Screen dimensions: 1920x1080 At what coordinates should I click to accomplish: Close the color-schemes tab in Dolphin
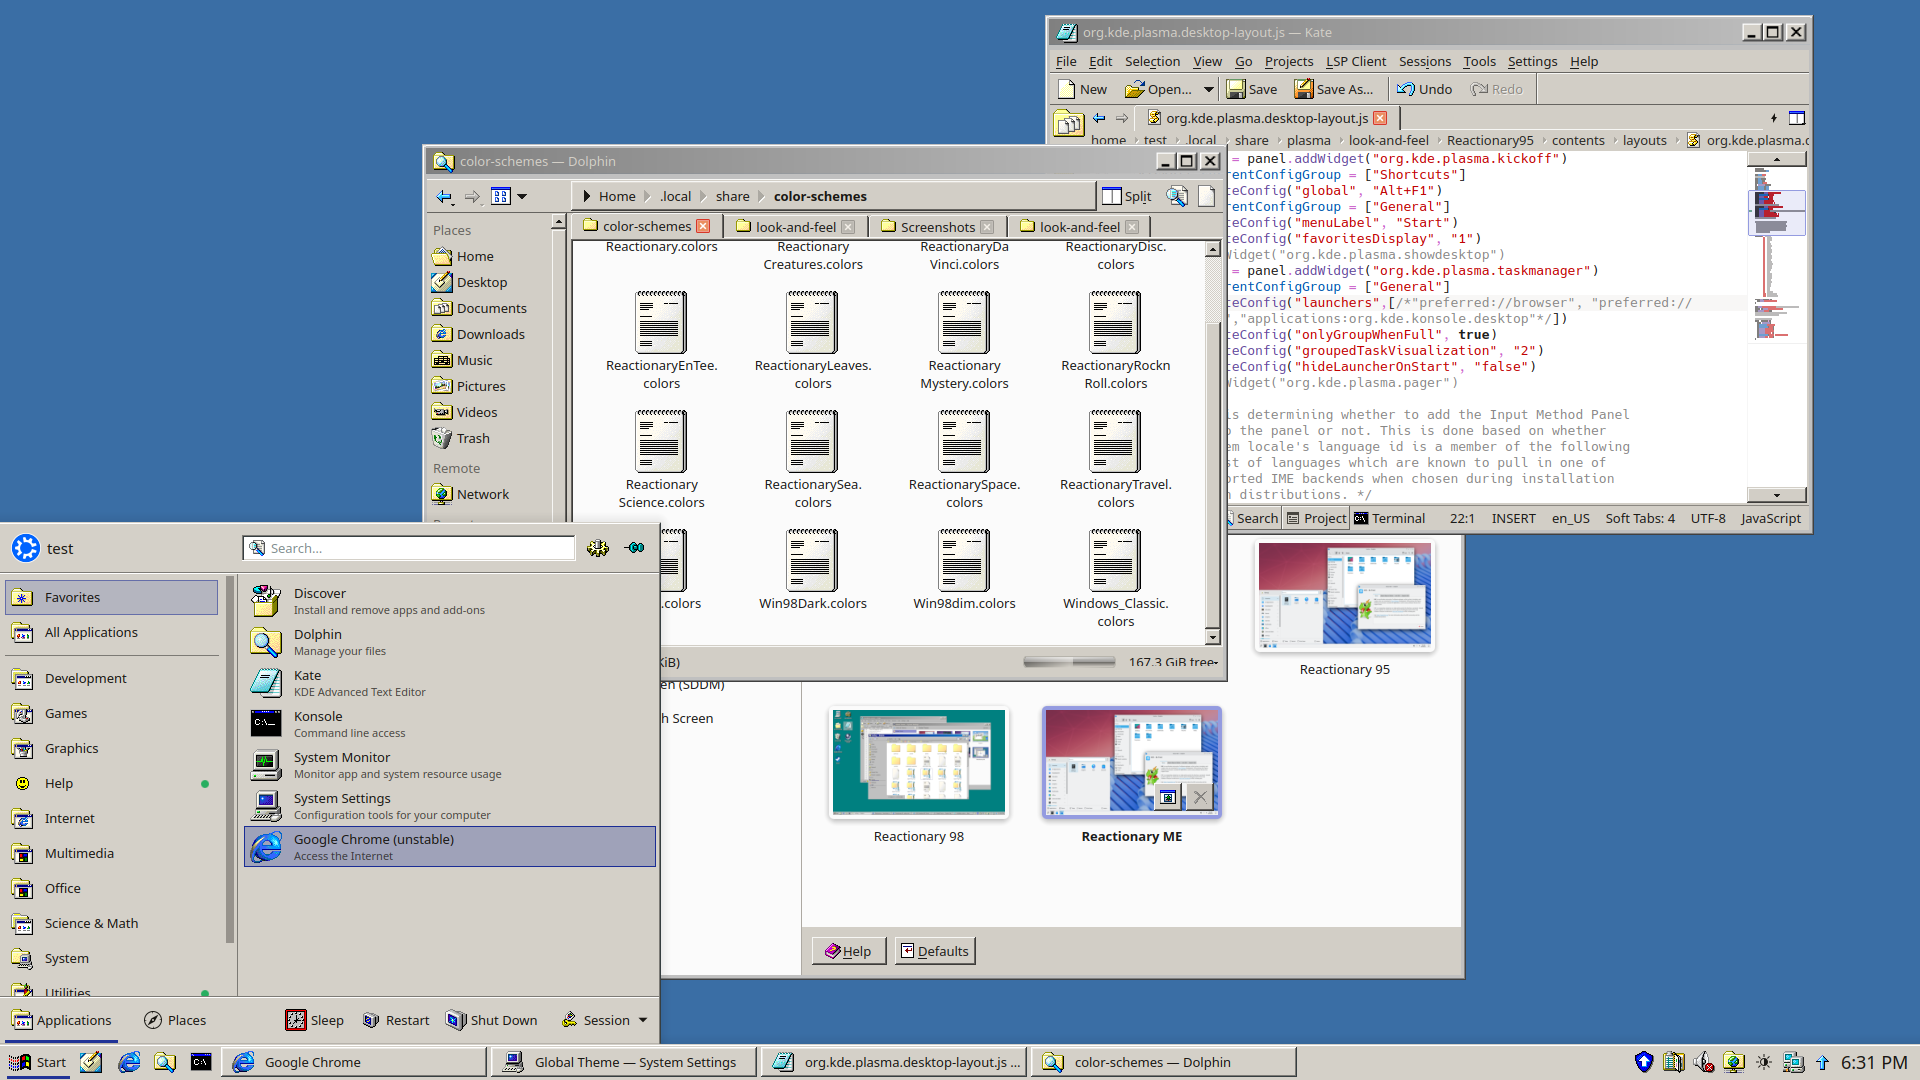(703, 227)
